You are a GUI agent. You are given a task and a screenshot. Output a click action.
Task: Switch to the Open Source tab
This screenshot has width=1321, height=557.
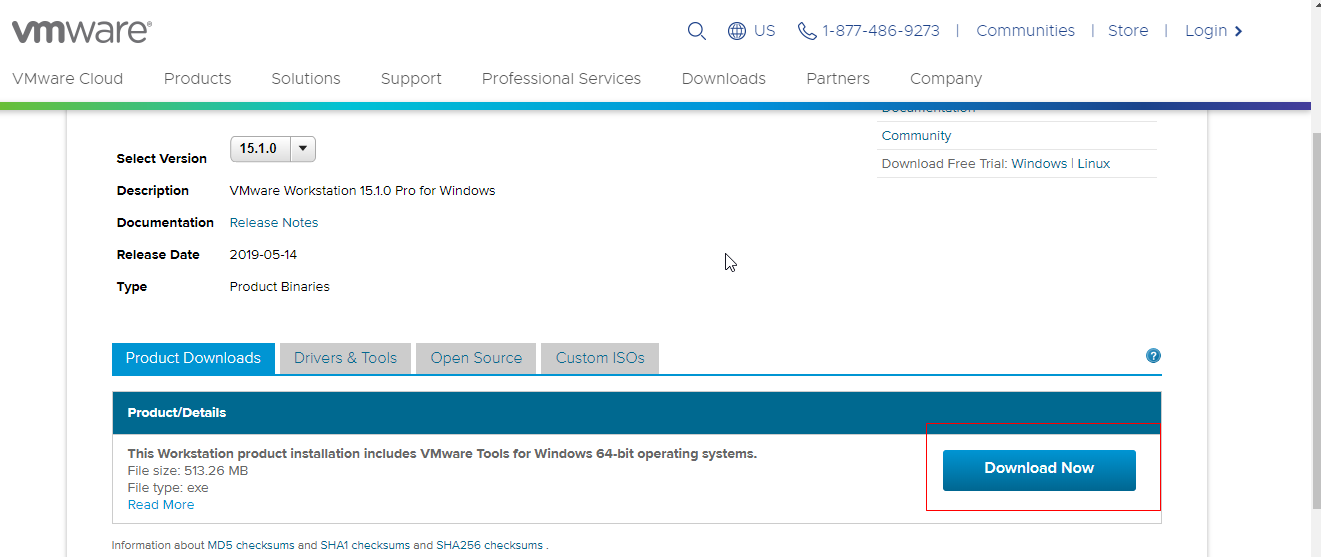476,358
